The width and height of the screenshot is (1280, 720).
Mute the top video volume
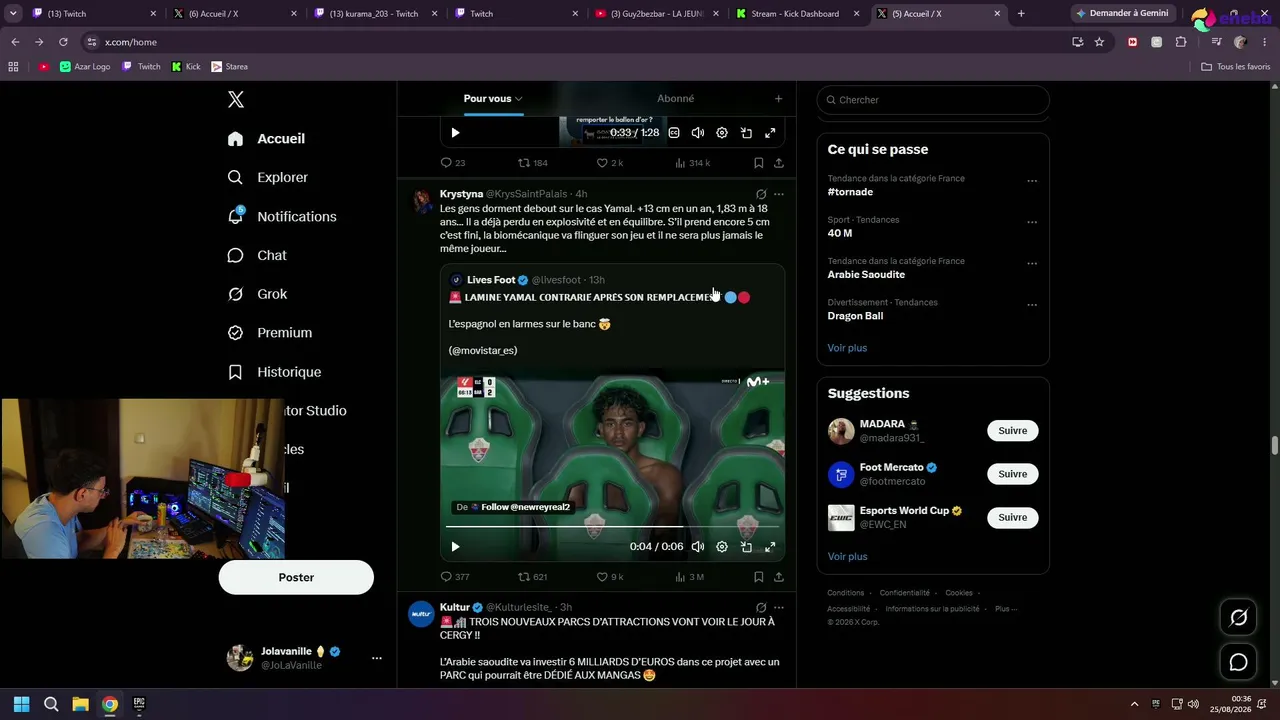pos(698,133)
